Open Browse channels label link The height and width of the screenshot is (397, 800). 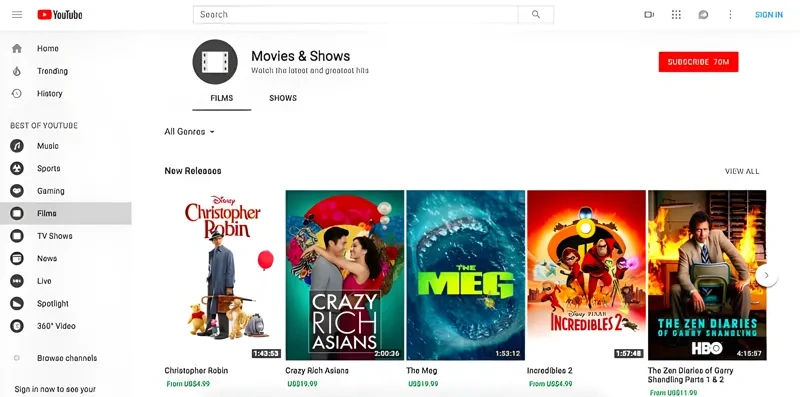click(67, 358)
